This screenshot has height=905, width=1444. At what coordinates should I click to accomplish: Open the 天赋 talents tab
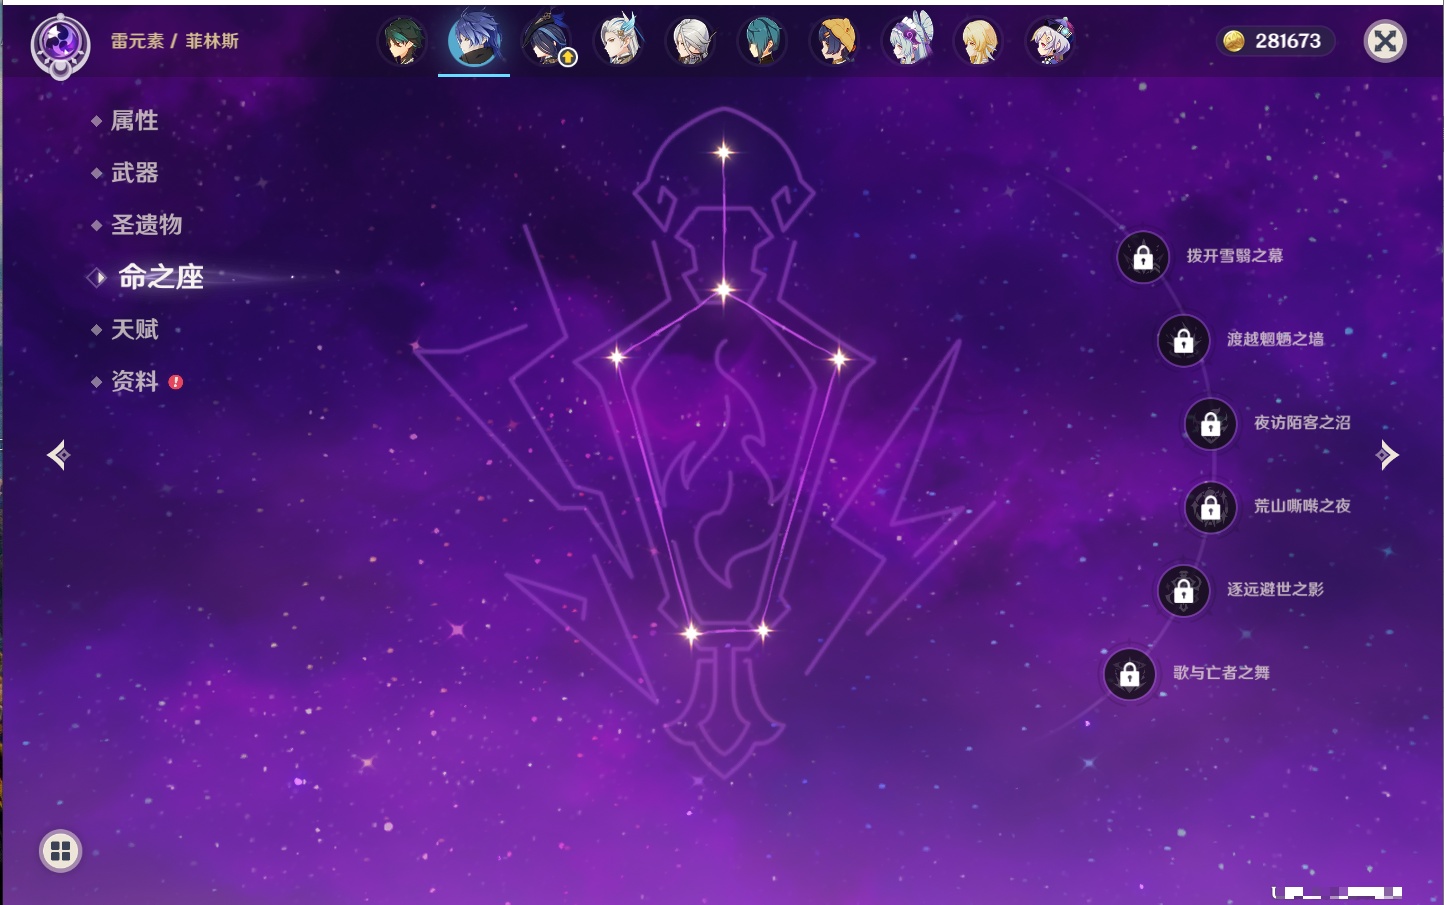click(134, 329)
